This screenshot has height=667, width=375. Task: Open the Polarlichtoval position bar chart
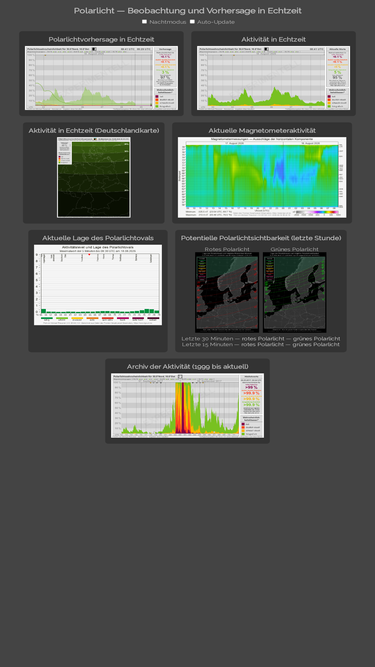[98, 285]
